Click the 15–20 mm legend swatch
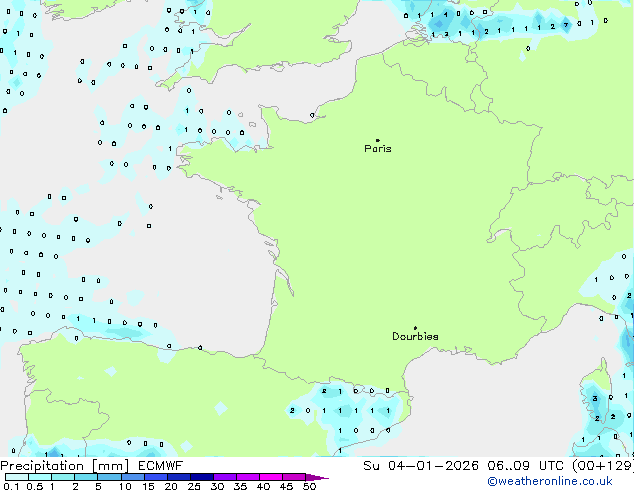 (155, 477)
